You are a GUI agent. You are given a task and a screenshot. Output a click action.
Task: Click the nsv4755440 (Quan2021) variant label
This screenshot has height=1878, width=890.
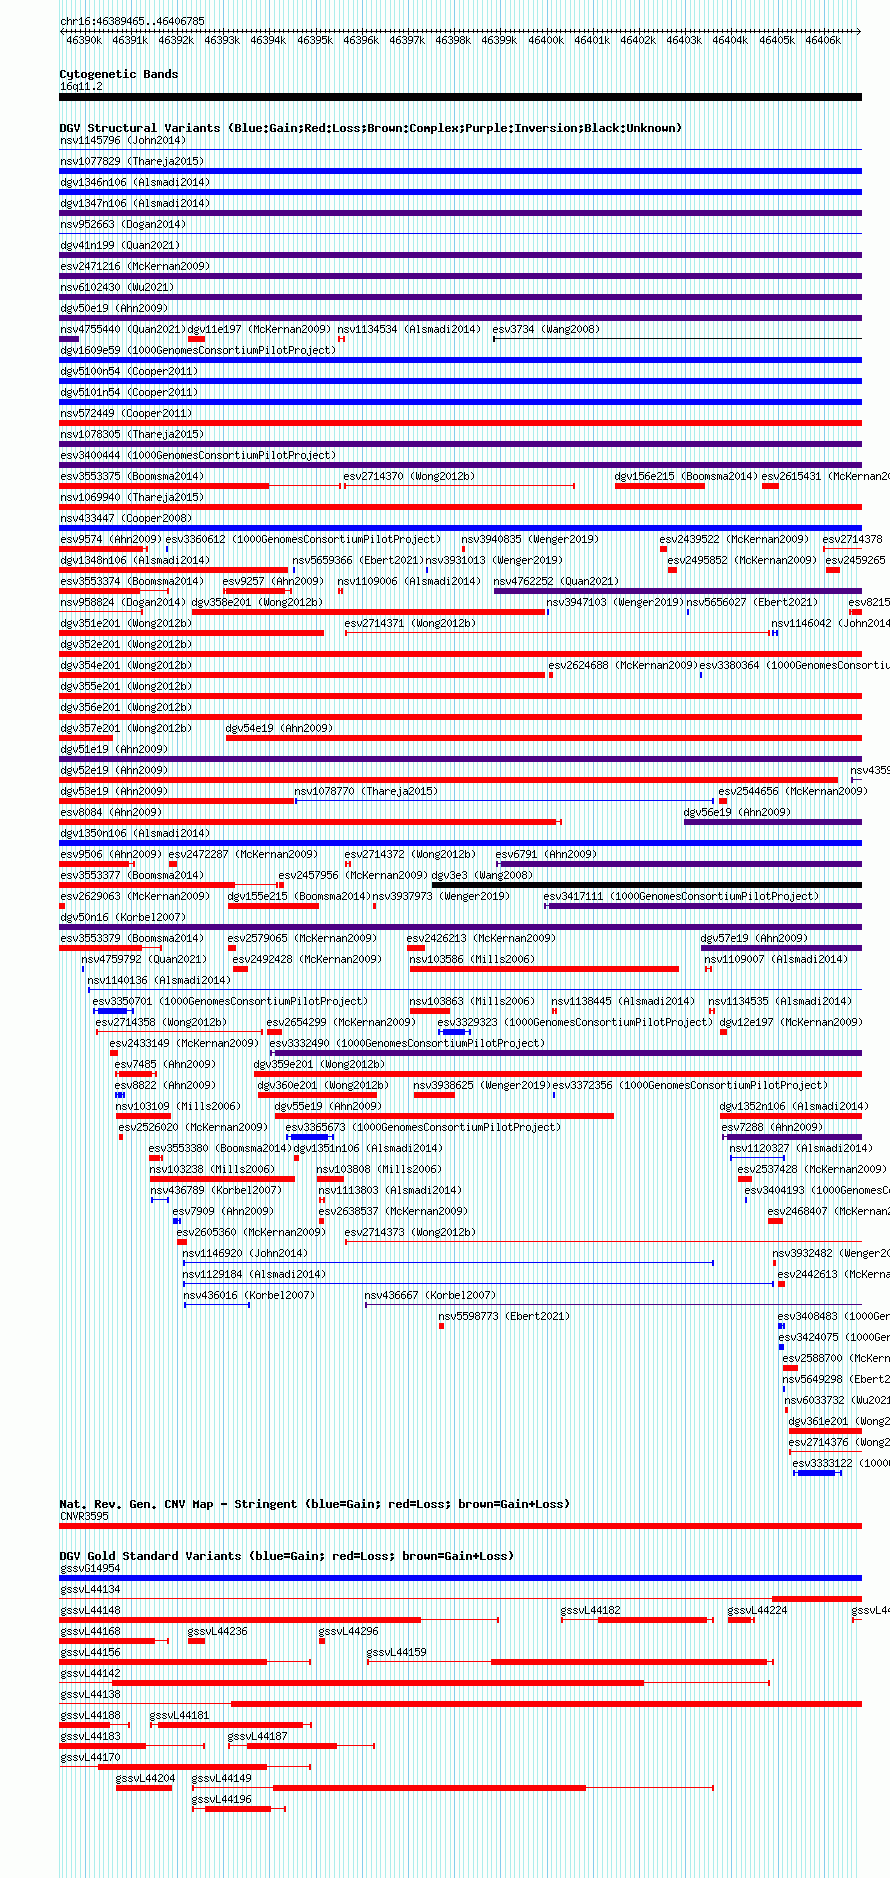tap(123, 329)
